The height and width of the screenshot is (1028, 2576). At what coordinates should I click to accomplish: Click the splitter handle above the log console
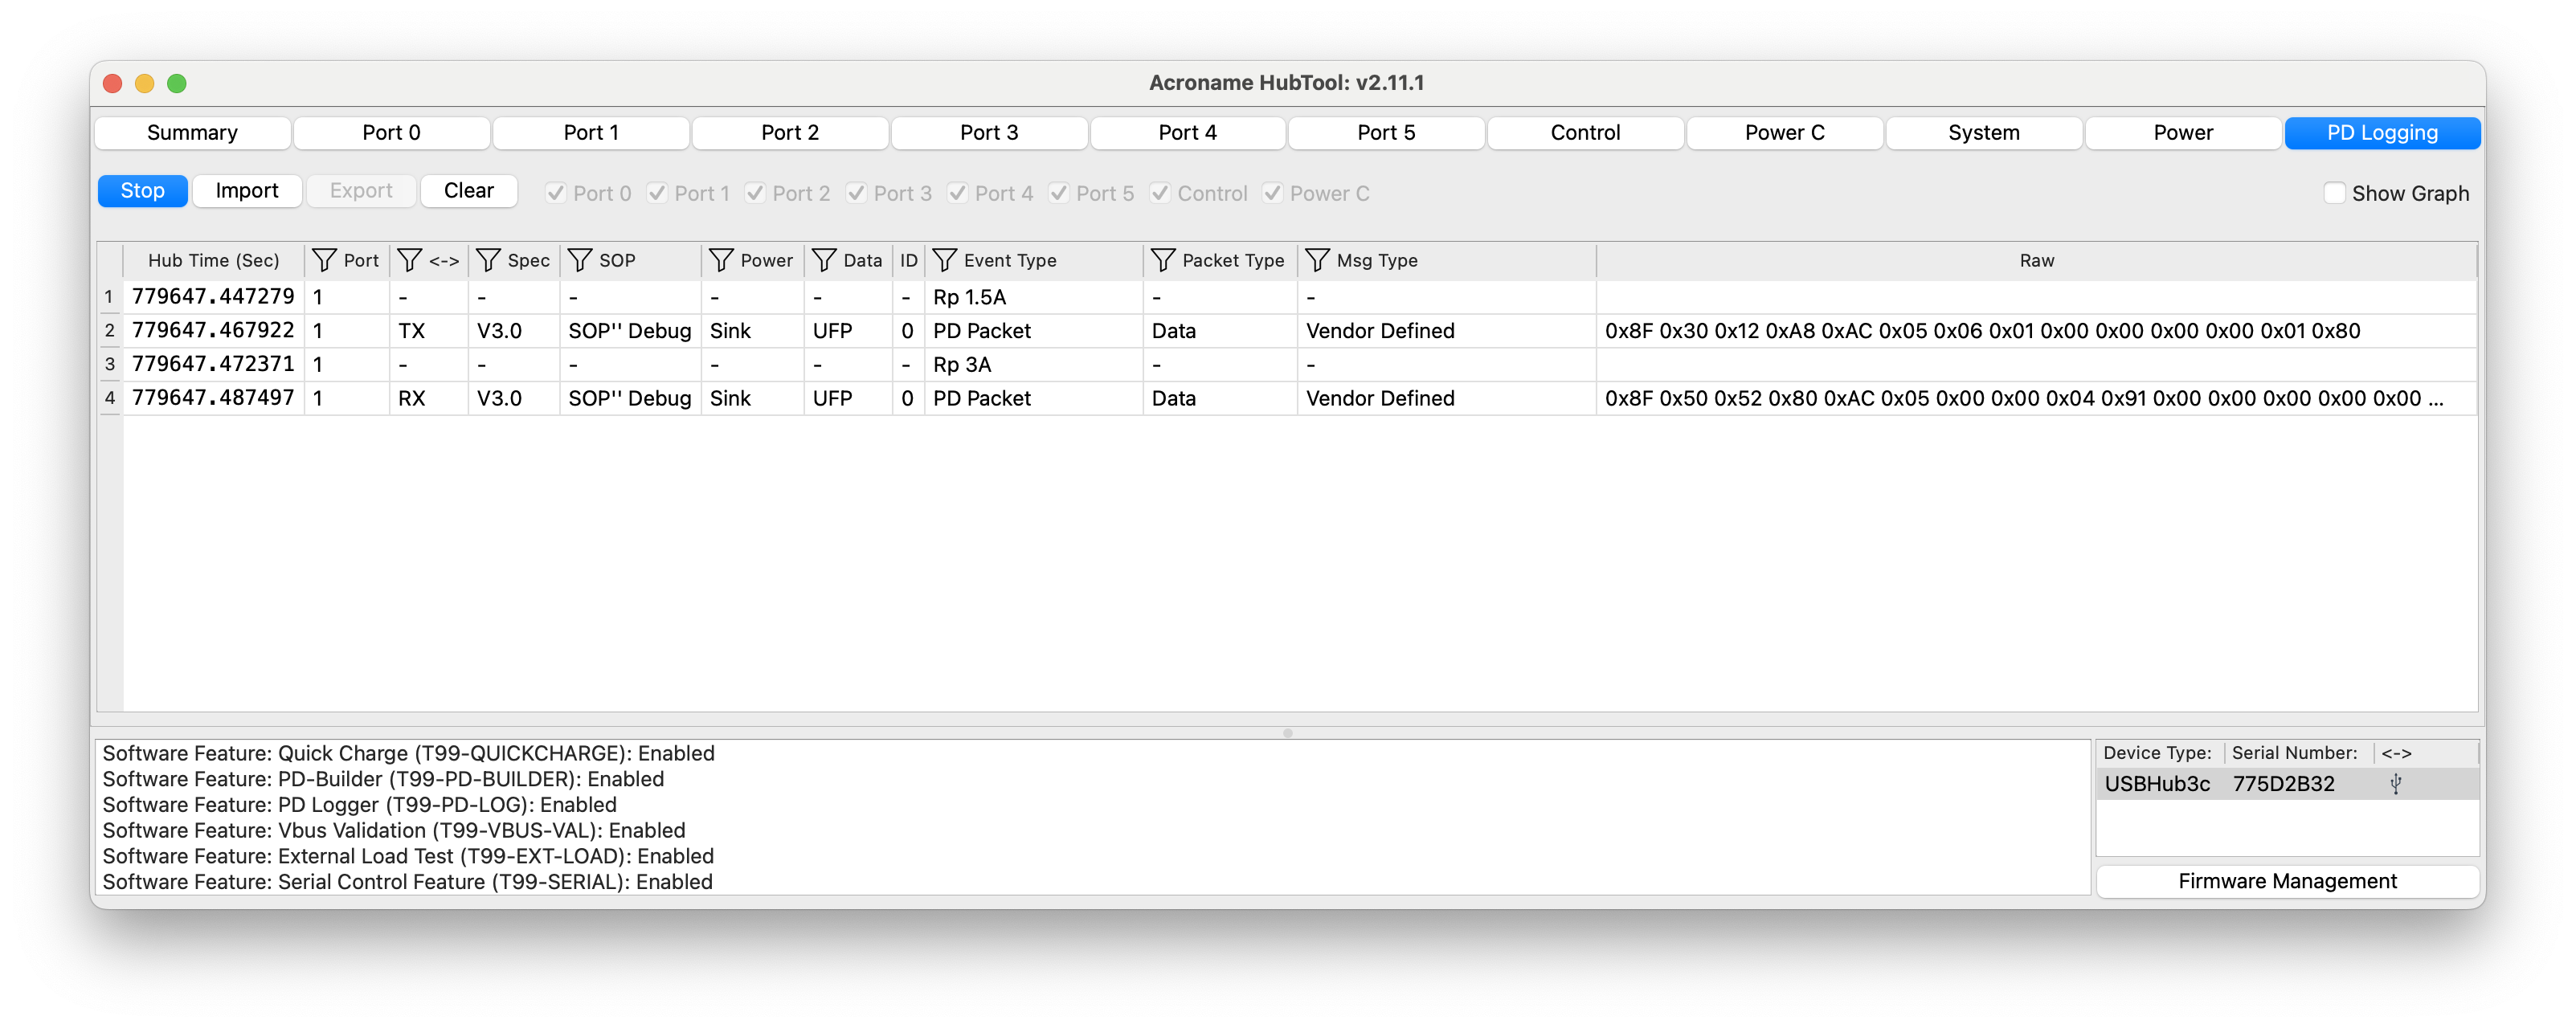pyautogui.click(x=1287, y=733)
